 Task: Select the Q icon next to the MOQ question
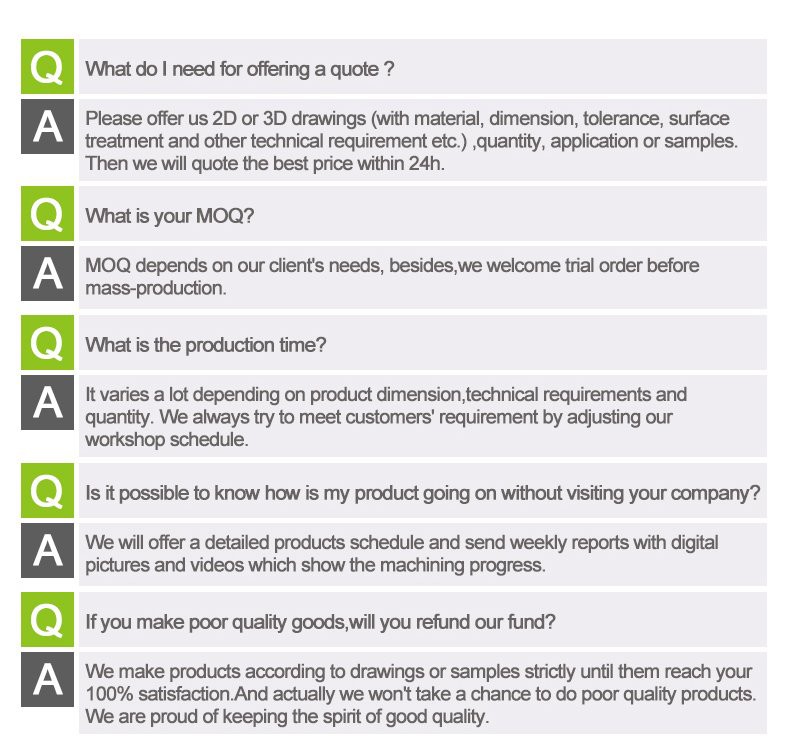46,214
